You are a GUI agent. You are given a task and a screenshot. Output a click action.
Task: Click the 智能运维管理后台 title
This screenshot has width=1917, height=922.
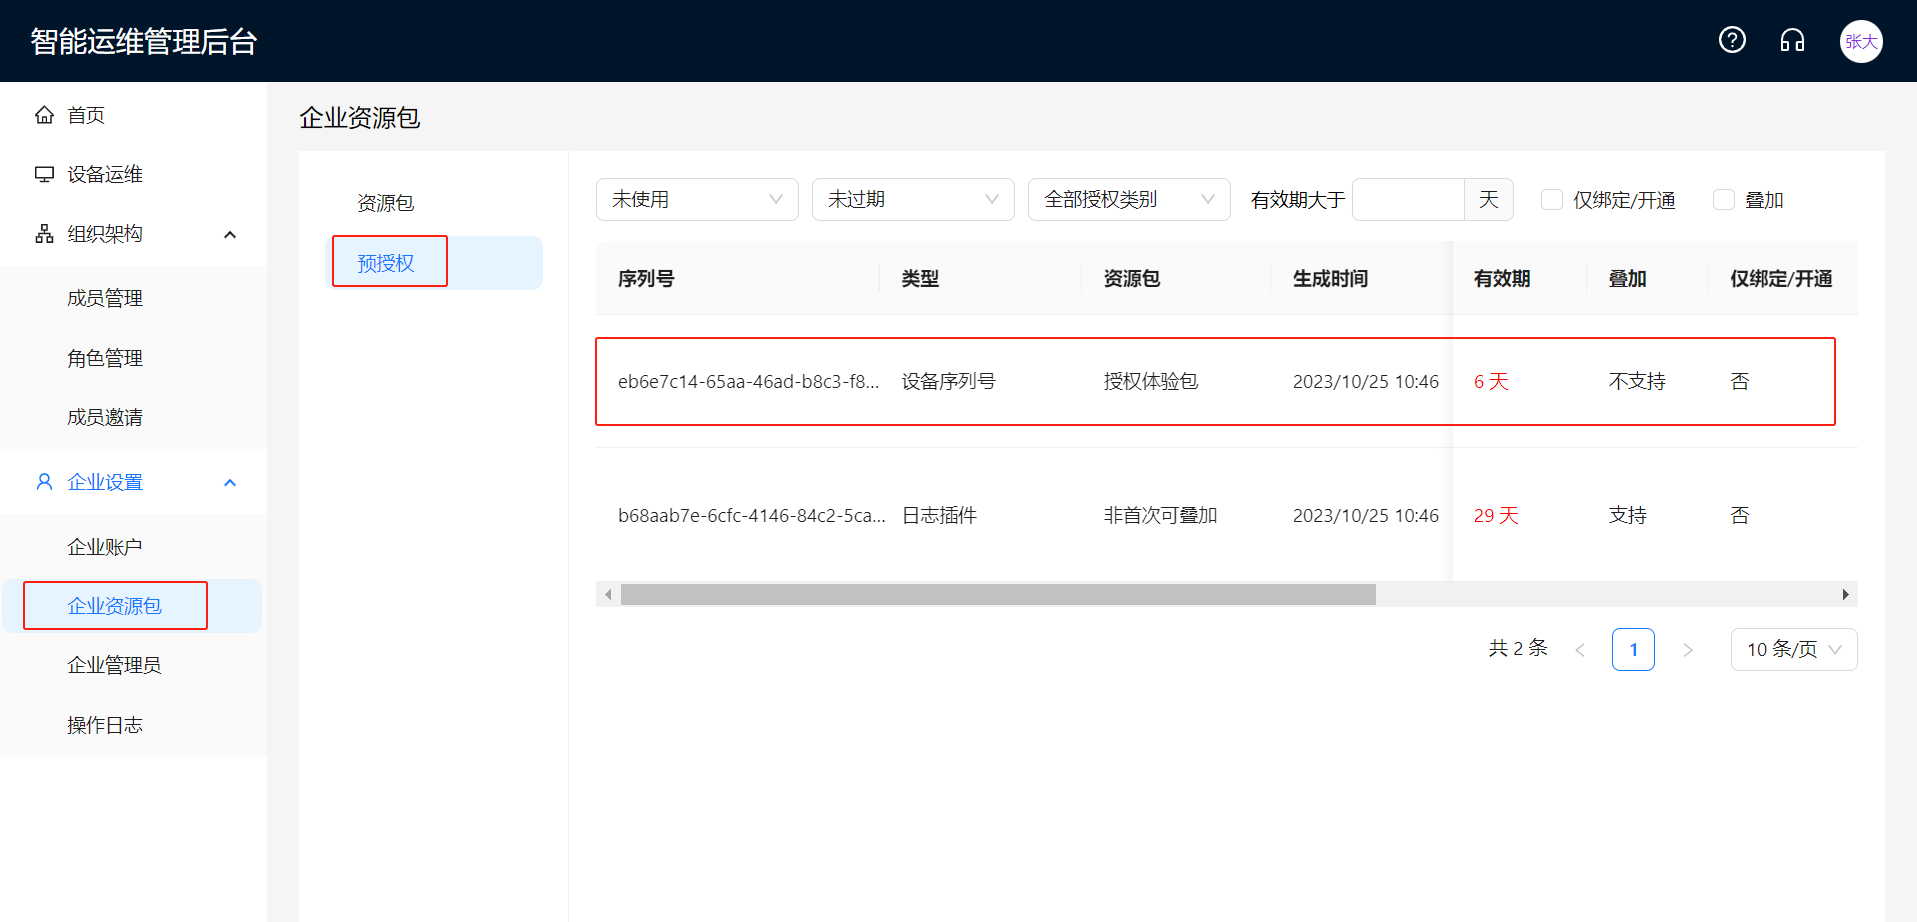pos(144,41)
